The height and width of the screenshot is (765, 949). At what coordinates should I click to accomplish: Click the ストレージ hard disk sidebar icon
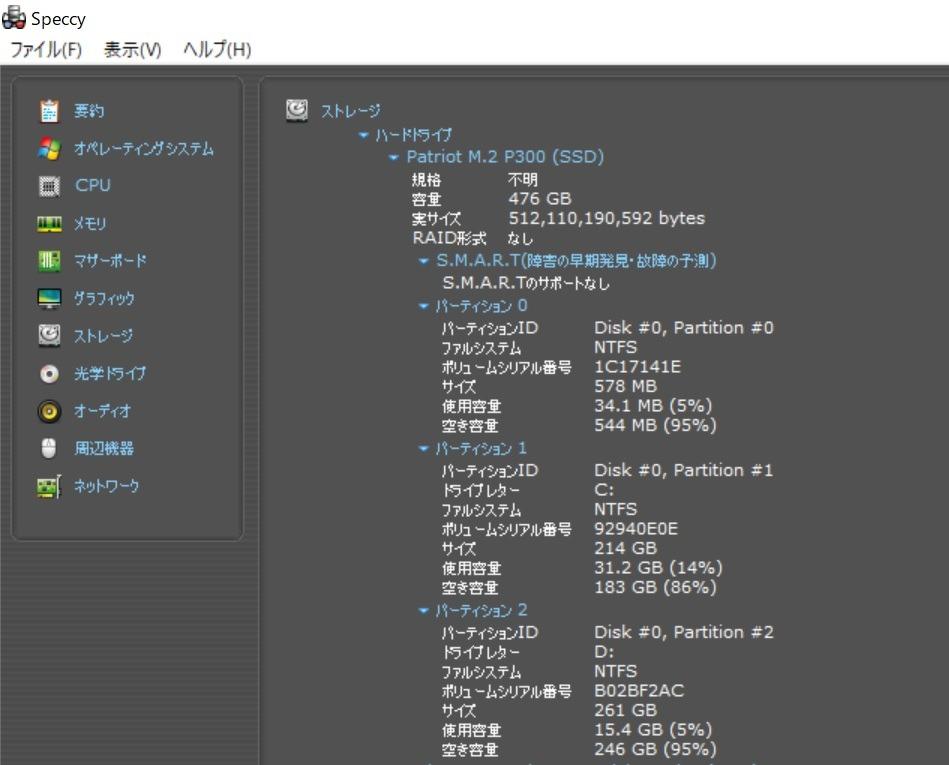[49, 335]
